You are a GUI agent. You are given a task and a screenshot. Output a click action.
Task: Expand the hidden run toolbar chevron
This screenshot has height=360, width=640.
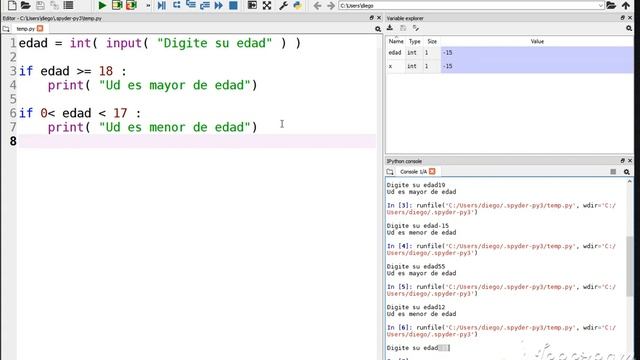pyautogui.click(x=148, y=6)
